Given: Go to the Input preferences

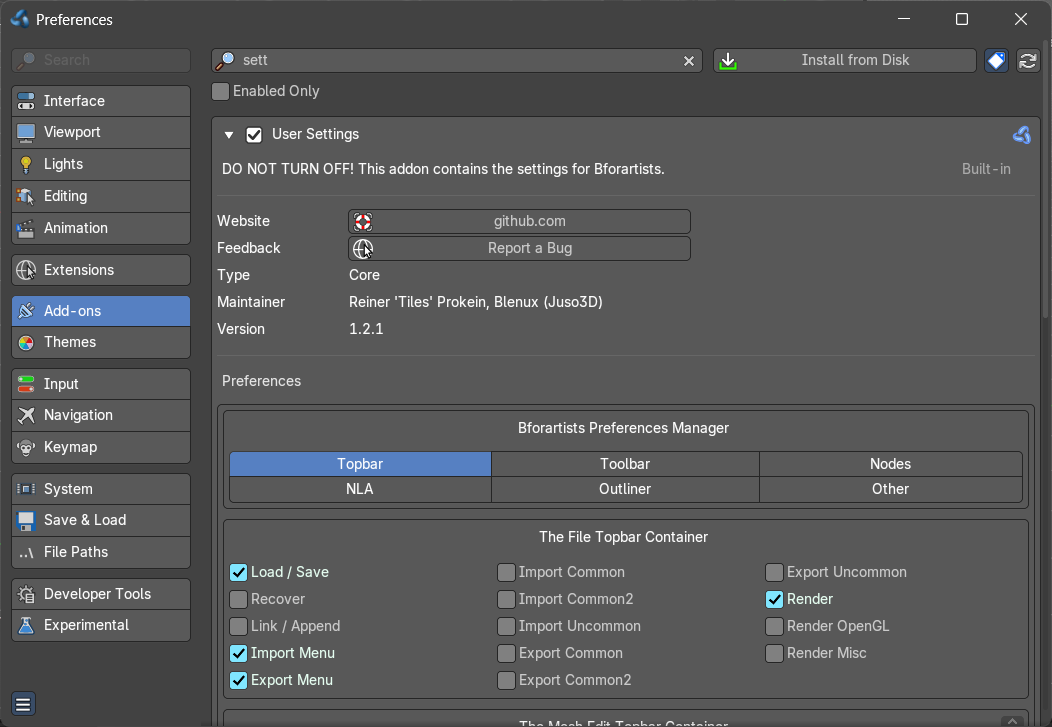Looking at the screenshot, I should tap(101, 384).
